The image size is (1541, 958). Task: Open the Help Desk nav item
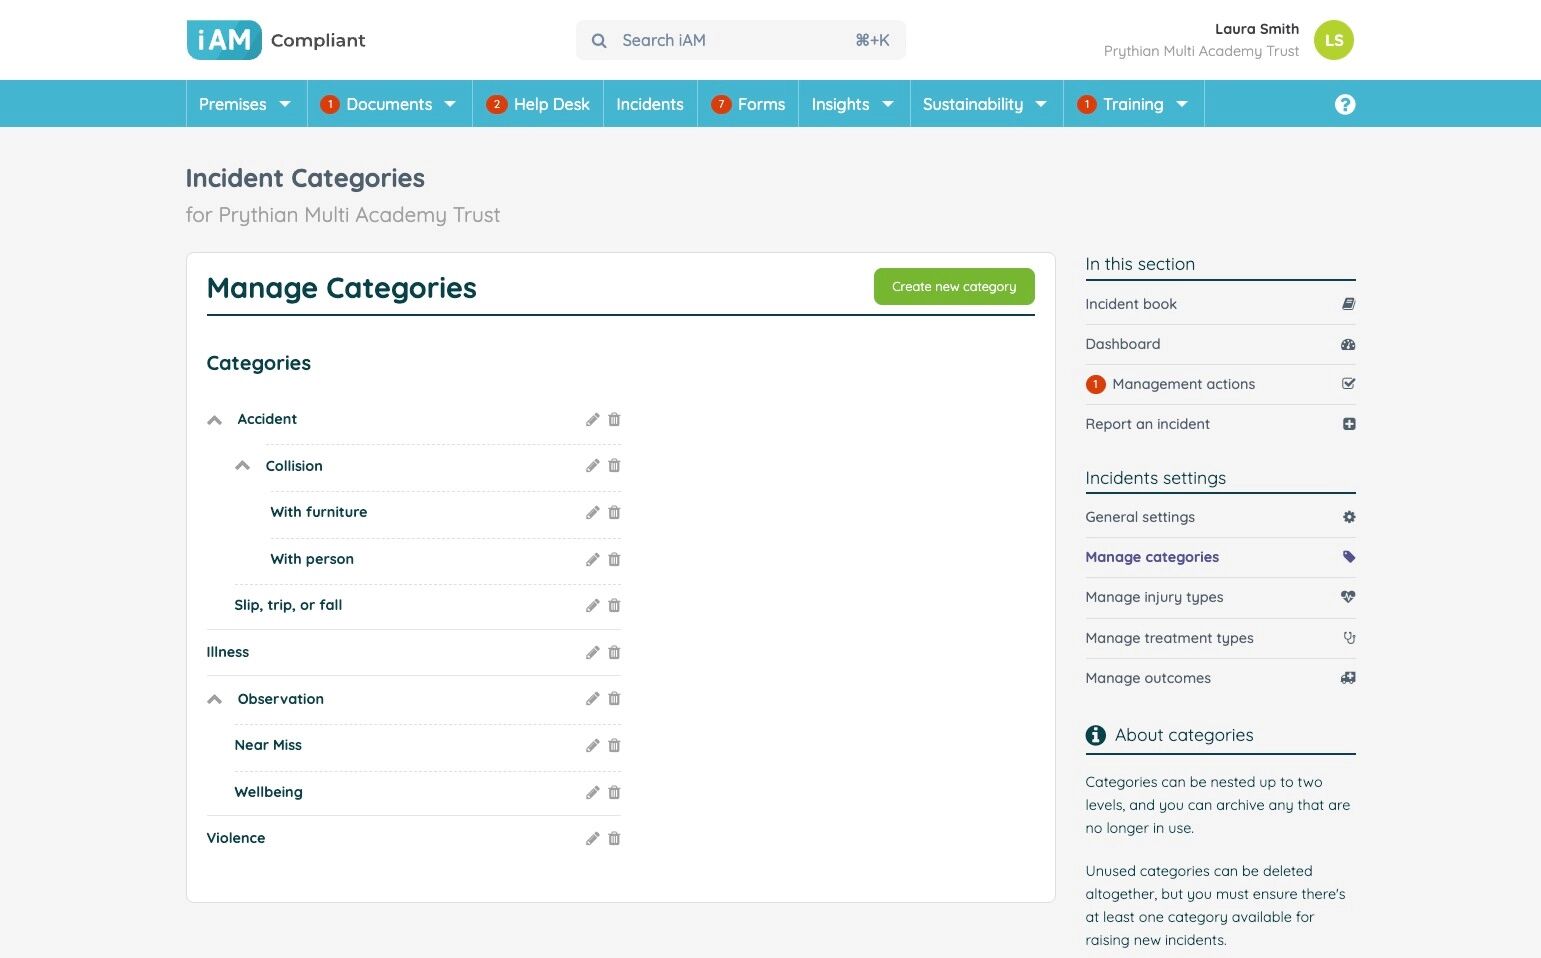pyautogui.click(x=538, y=104)
